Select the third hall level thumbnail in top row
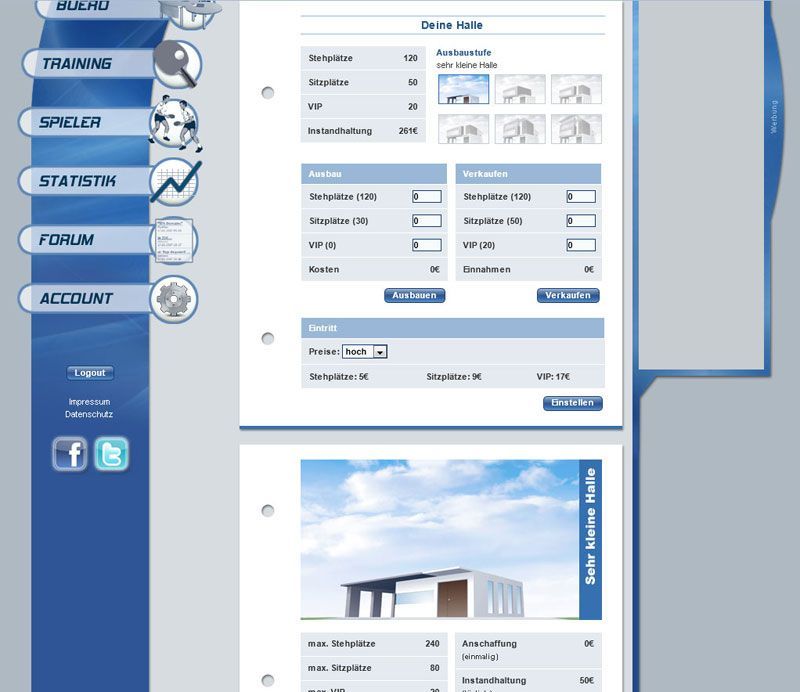The width and height of the screenshot is (800, 692). click(576, 89)
